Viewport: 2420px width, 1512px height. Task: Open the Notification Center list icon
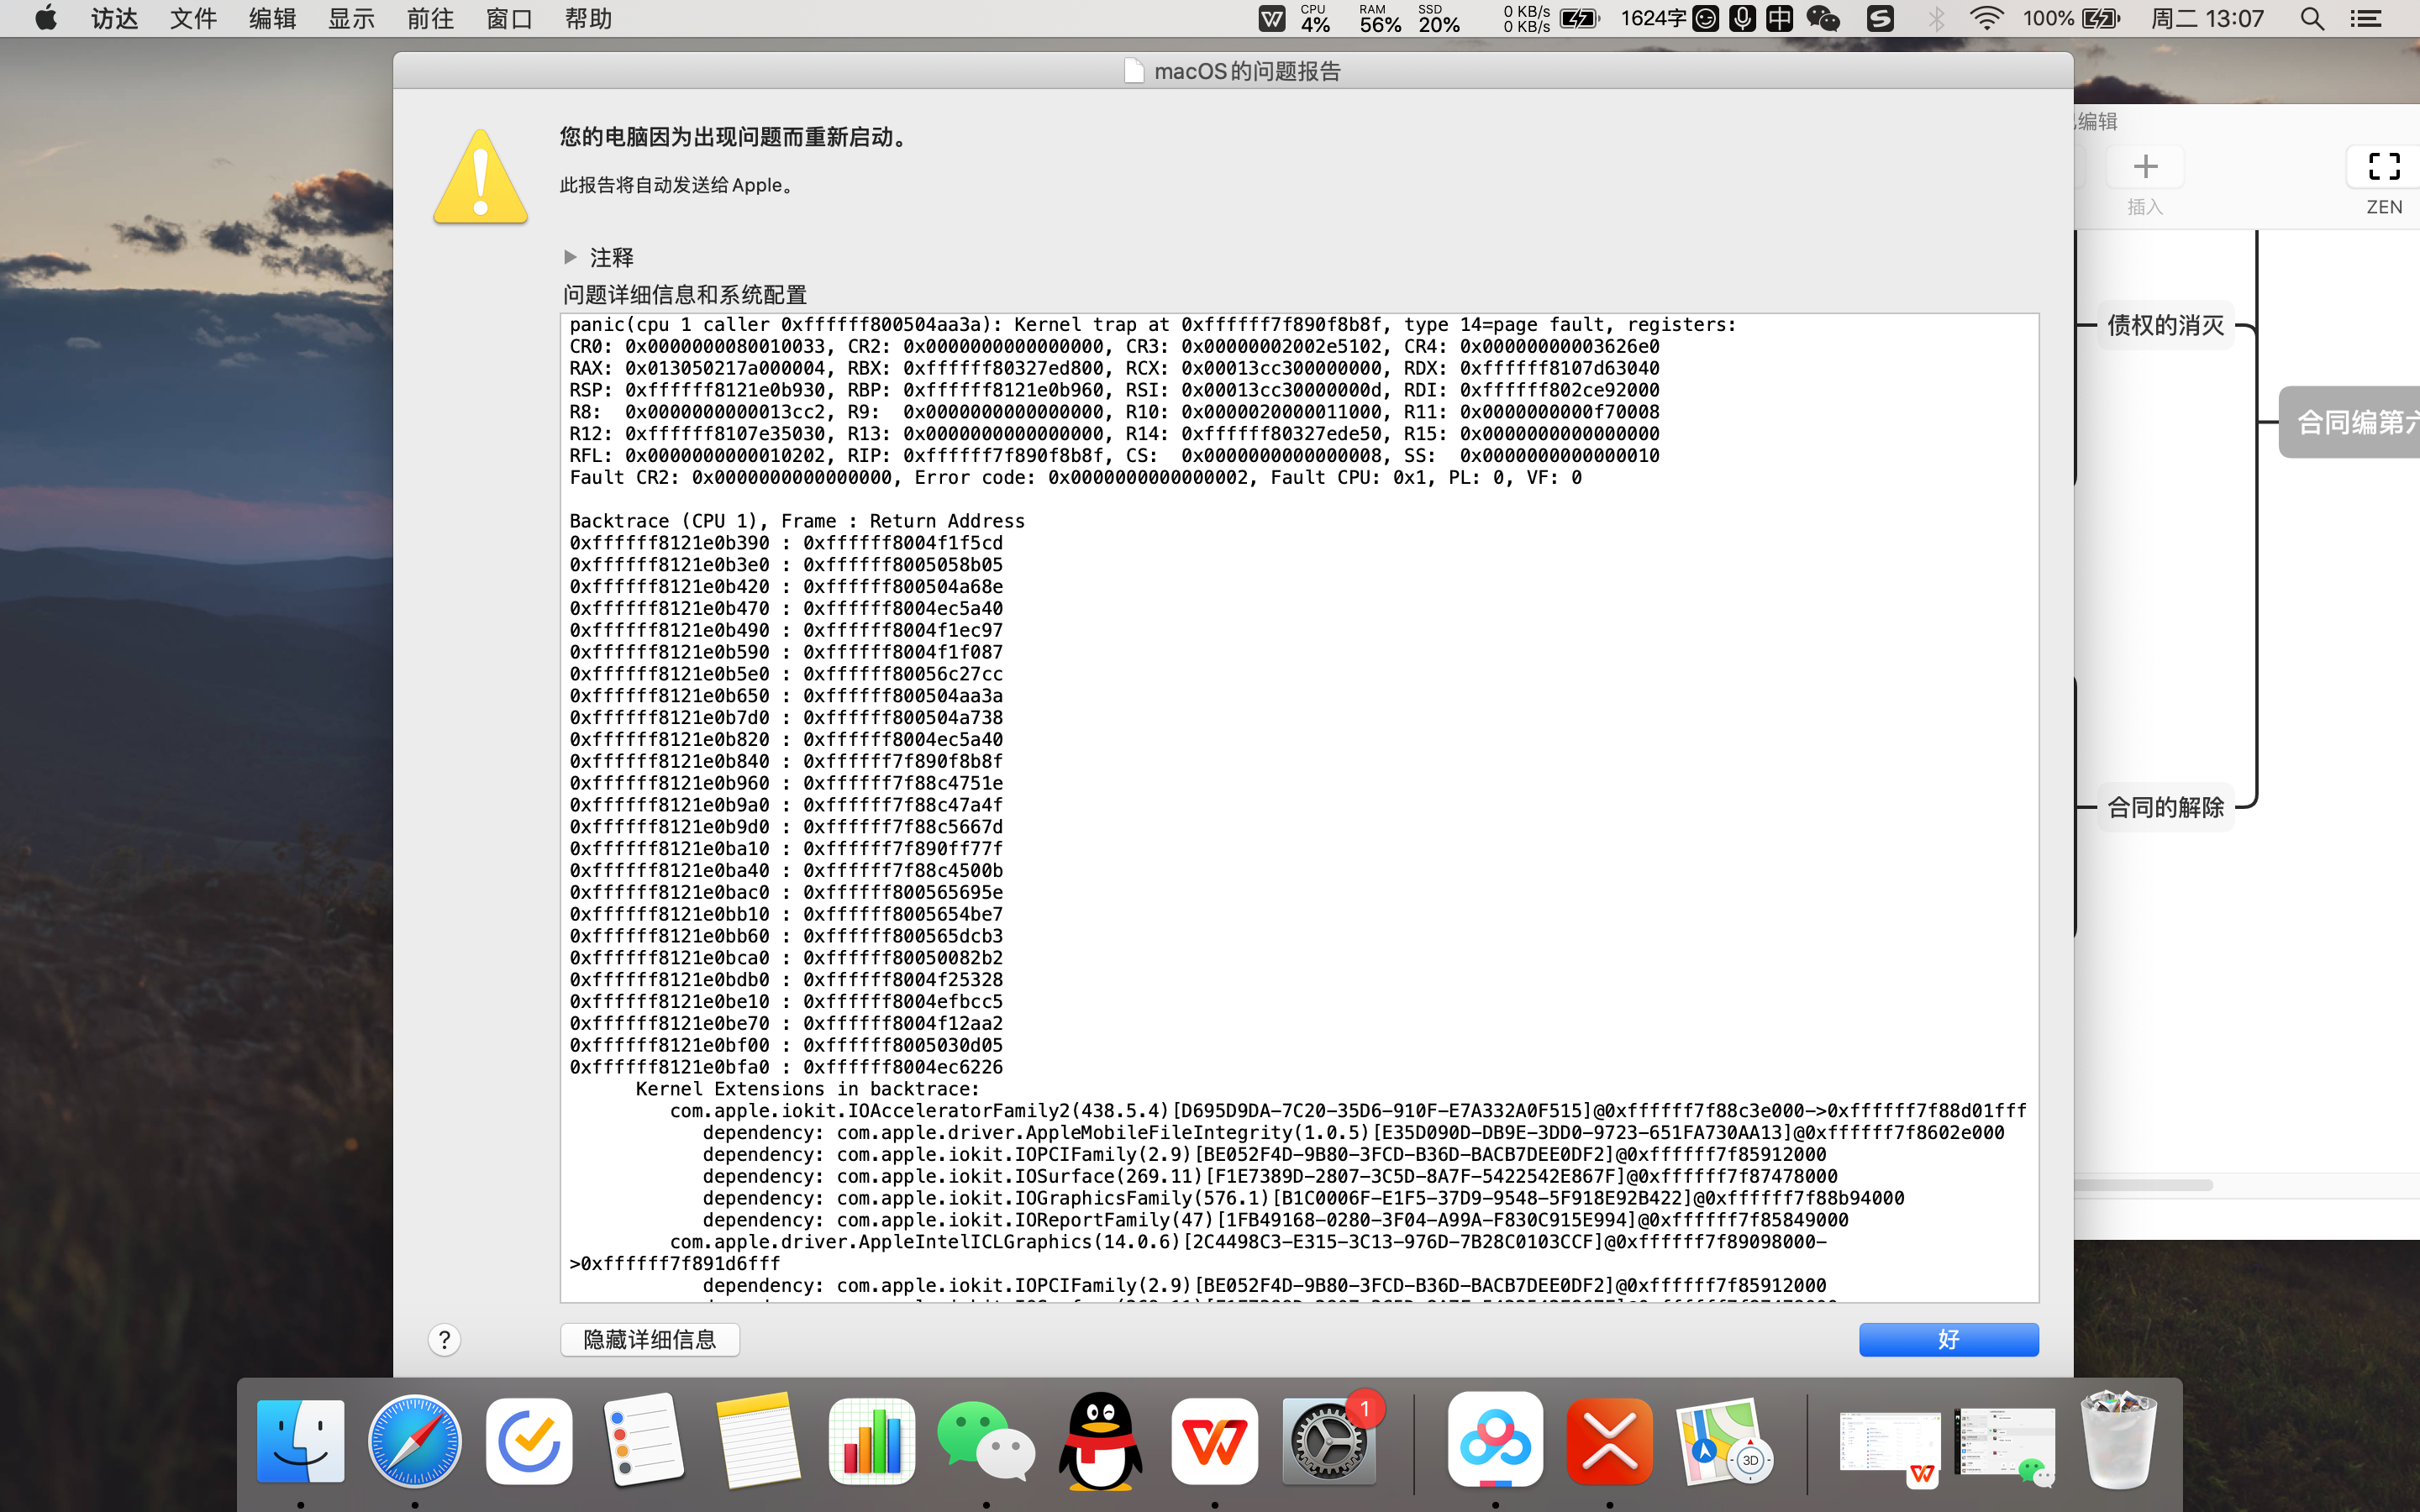click(2365, 18)
